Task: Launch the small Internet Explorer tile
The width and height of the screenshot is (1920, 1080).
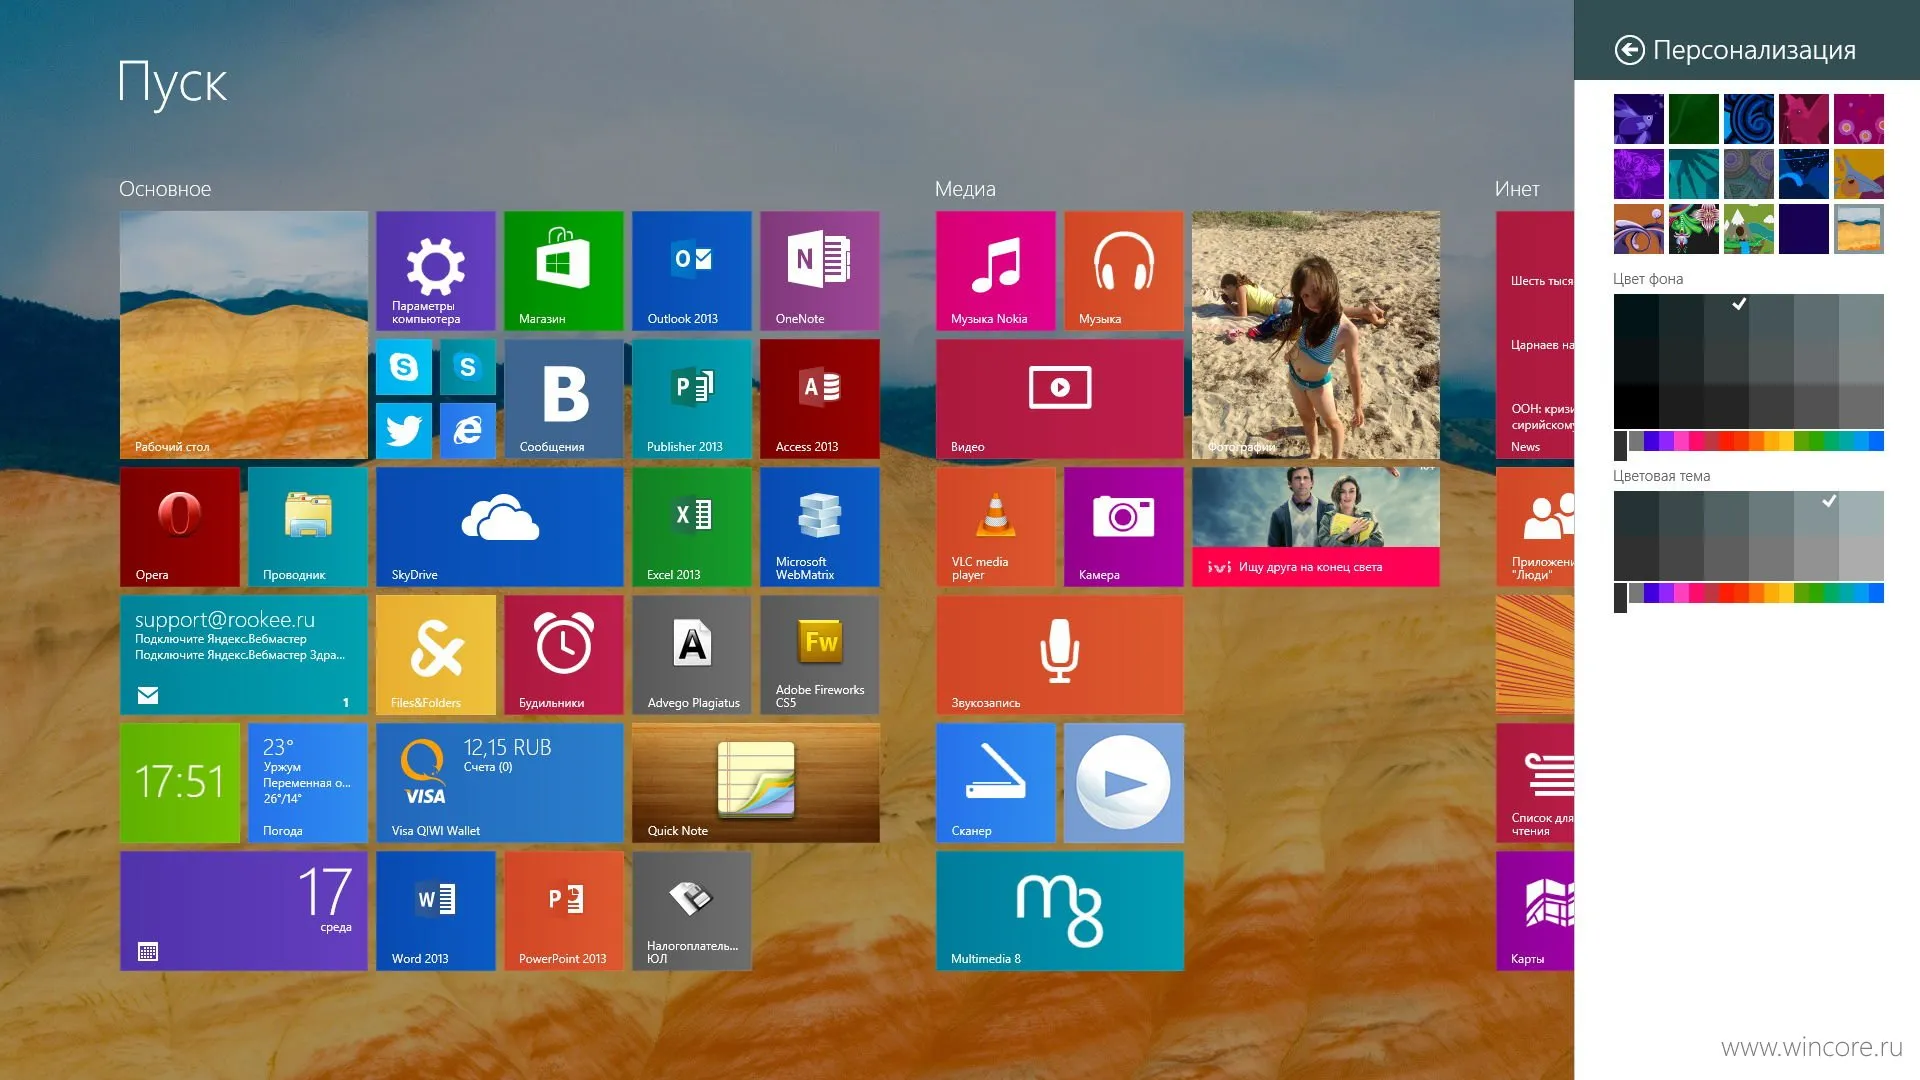Action: pos(467,430)
